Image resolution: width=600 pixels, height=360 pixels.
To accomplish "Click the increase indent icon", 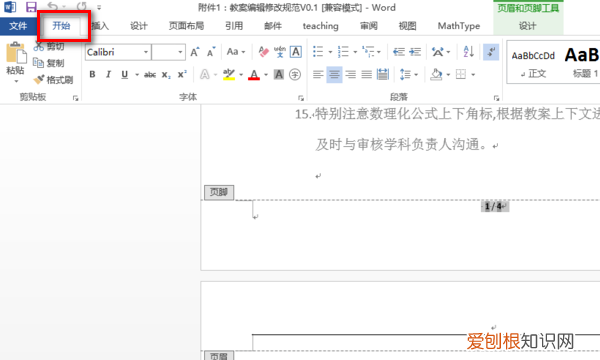I will point(415,52).
